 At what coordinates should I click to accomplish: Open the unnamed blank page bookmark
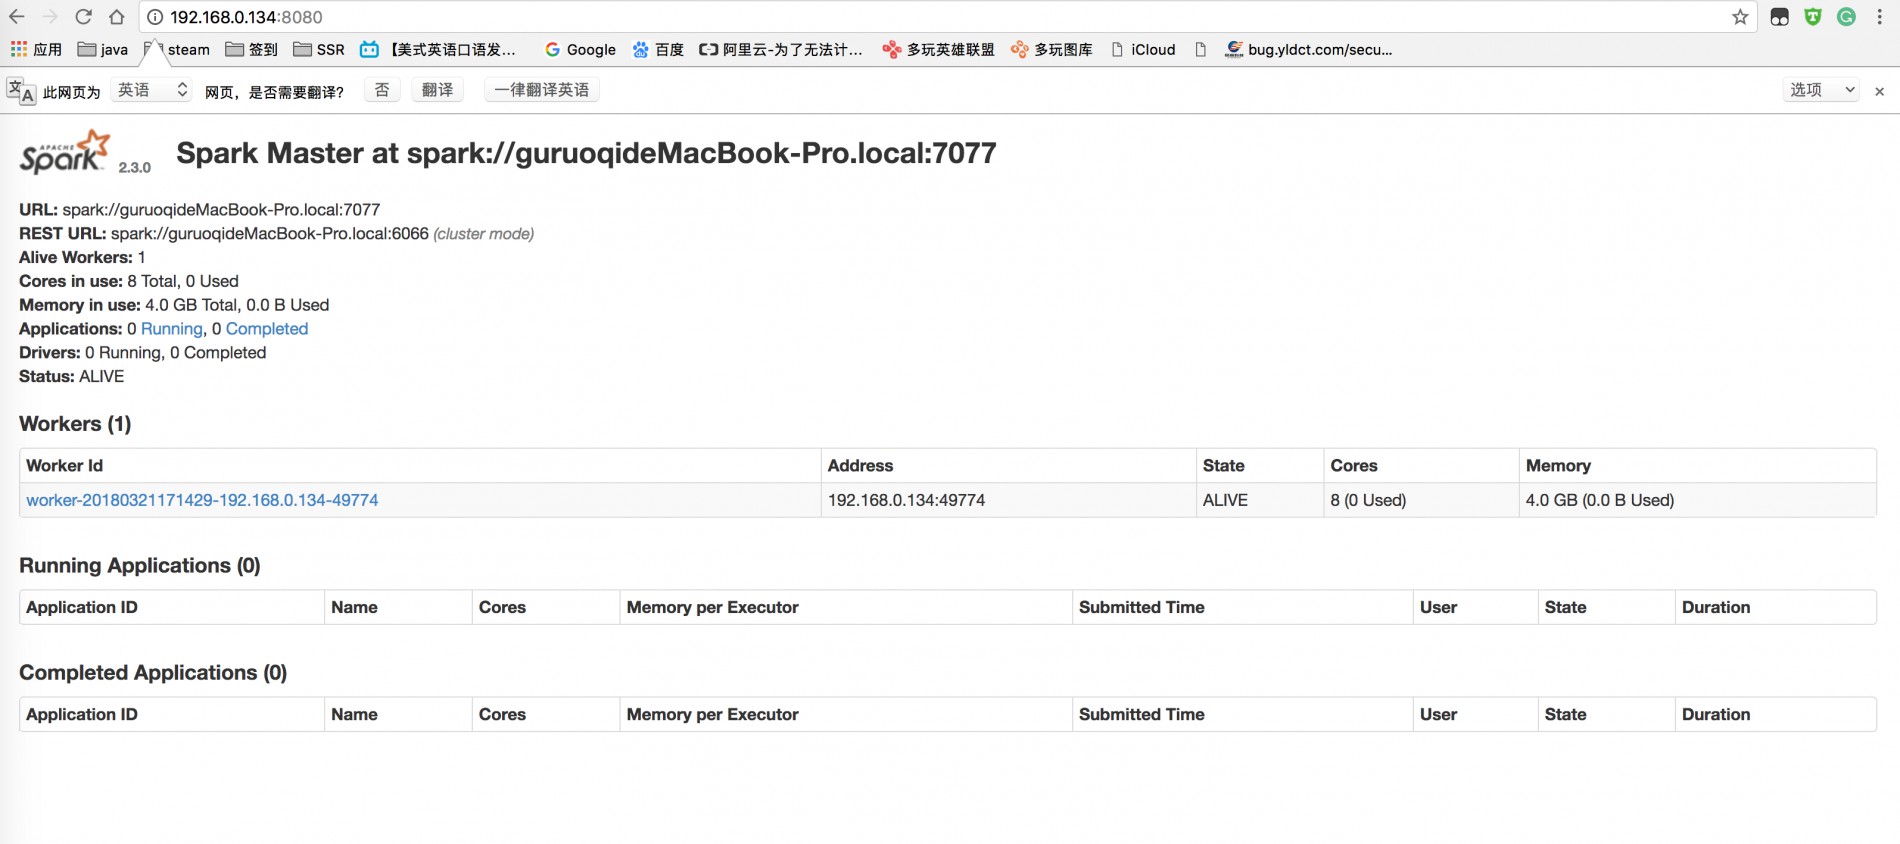[x=1201, y=49]
